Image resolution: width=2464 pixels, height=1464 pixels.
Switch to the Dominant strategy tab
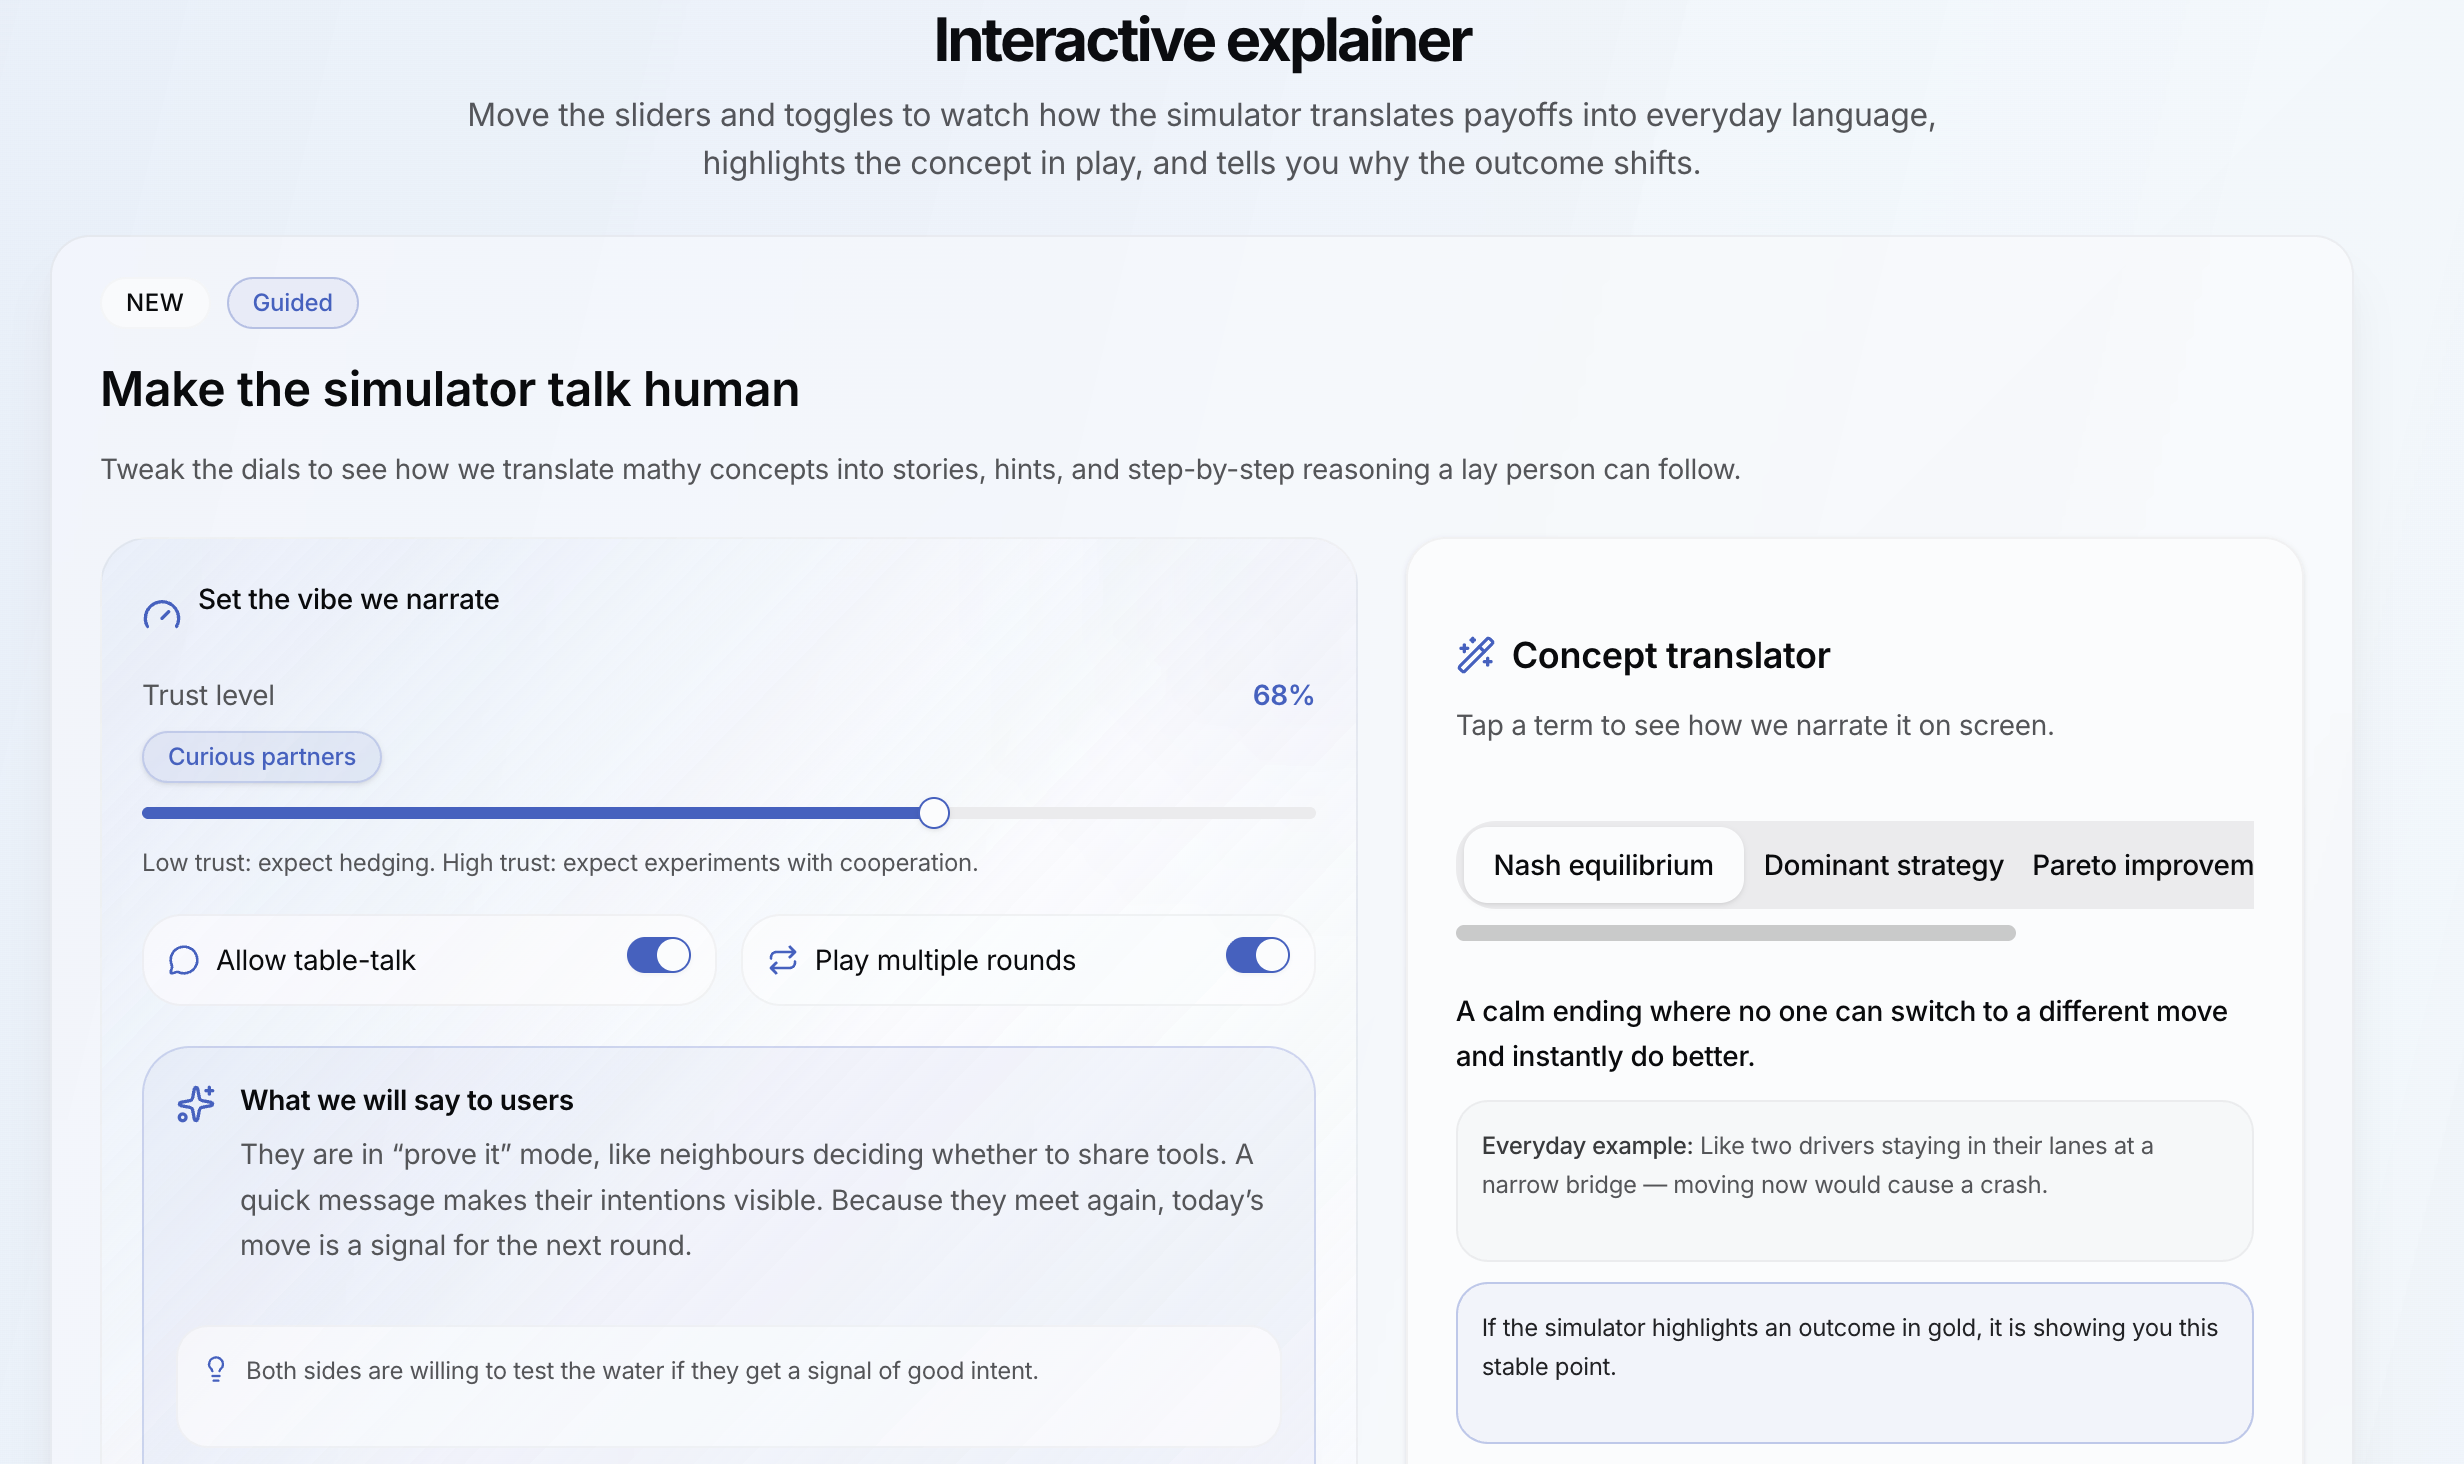(x=1882, y=865)
